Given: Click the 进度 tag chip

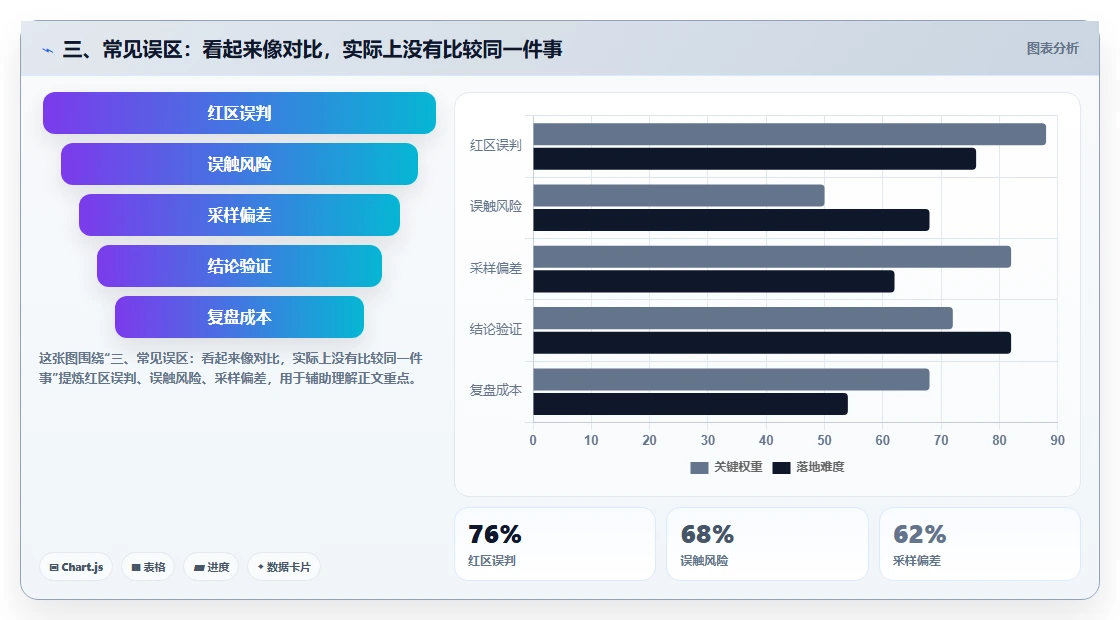Looking at the screenshot, I should (x=211, y=567).
